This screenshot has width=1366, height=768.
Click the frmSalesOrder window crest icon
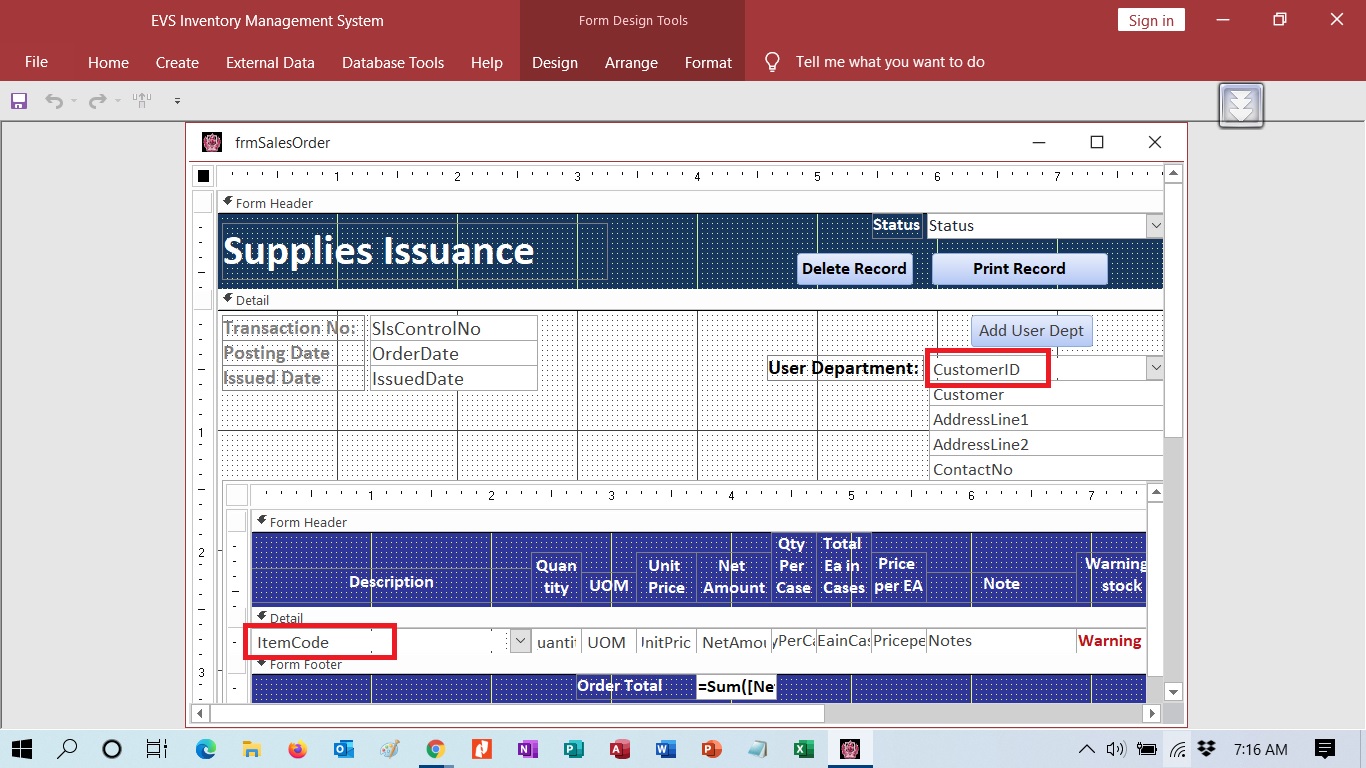[212, 143]
